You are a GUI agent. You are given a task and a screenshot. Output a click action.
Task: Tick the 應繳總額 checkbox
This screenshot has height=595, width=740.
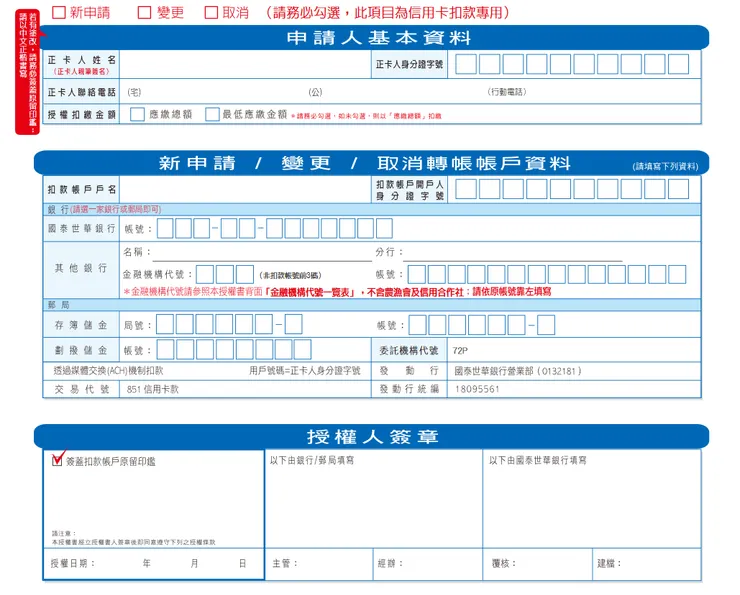(137, 114)
